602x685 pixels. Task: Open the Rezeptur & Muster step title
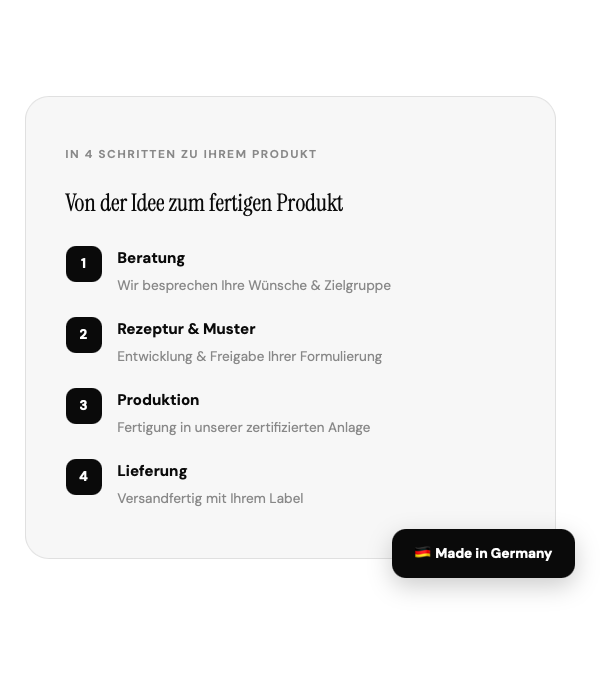click(x=186, y=329)
